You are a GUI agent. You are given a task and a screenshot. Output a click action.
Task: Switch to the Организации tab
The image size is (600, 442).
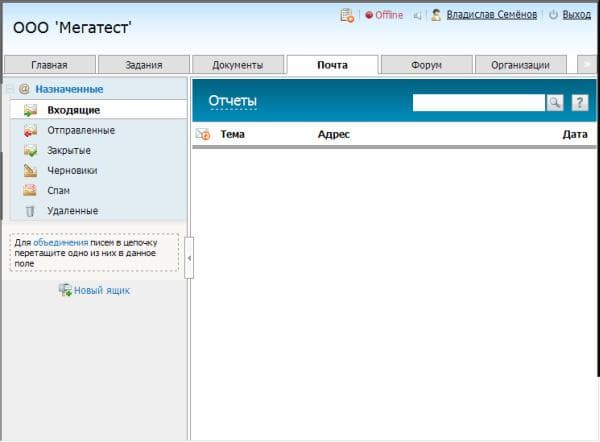(521, 65)
